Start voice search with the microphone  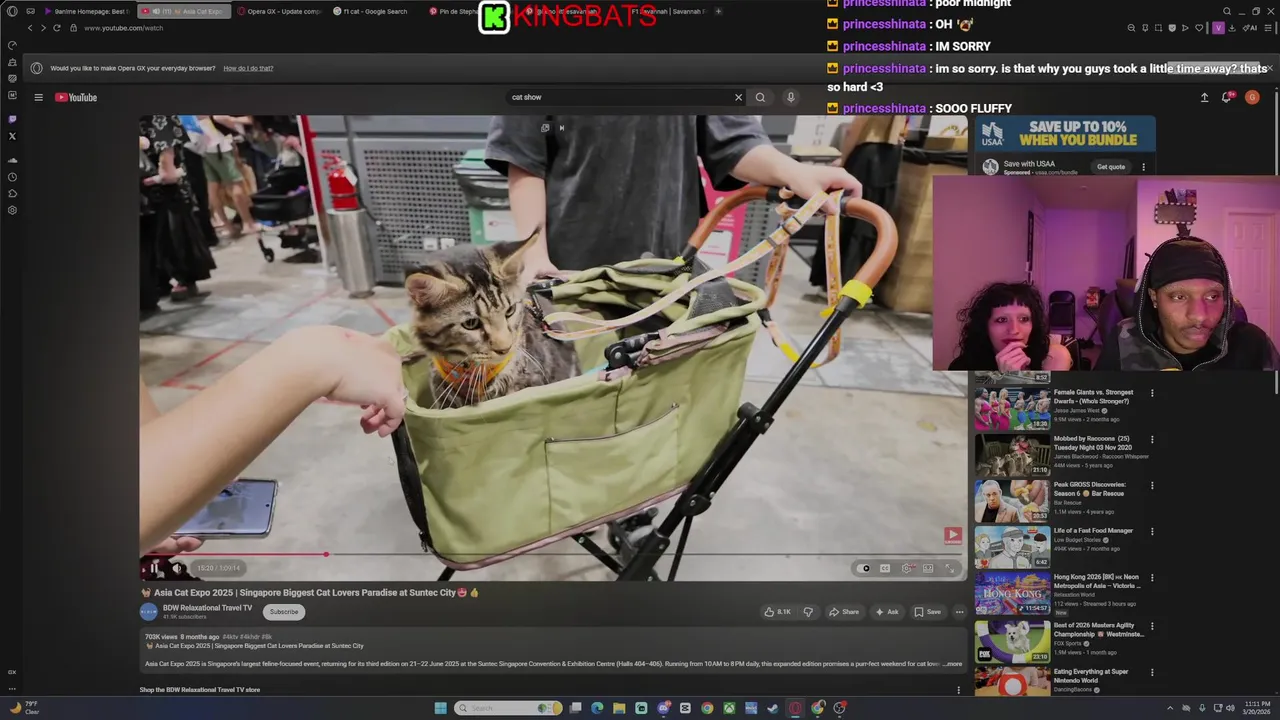tap(790, 97)
